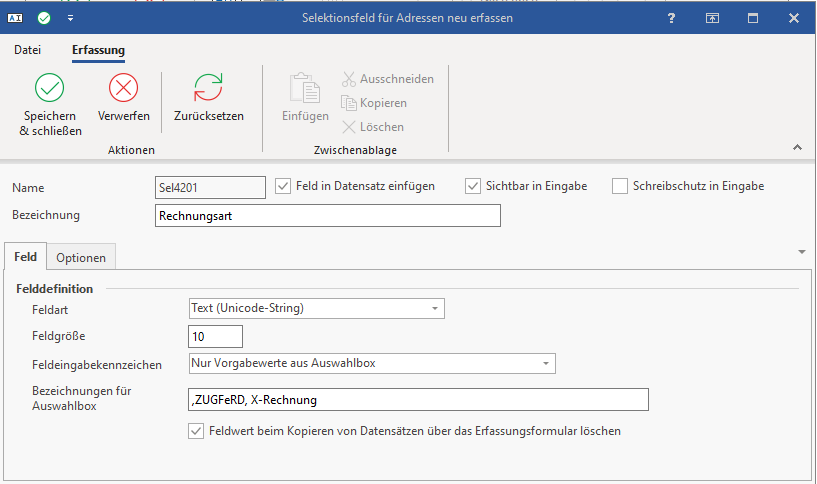Toggle Feldwert beim Kopieren löschen checkbox

[x=197, y=432]
